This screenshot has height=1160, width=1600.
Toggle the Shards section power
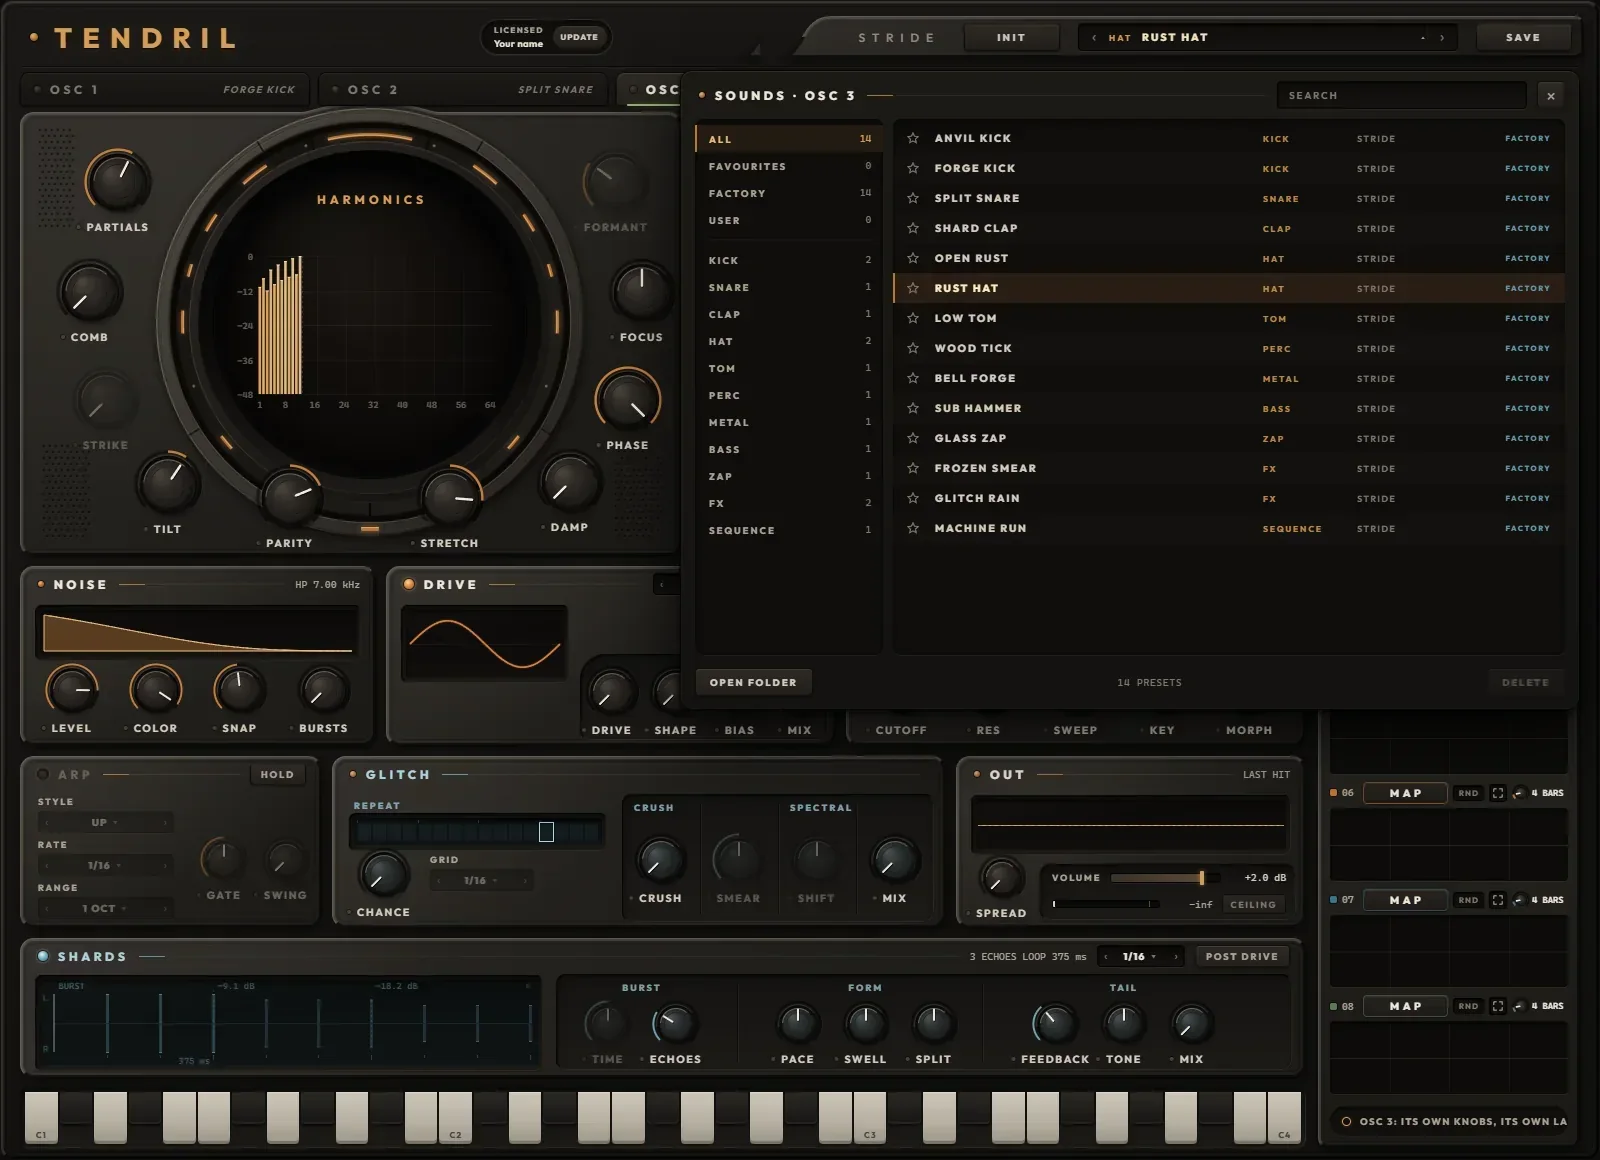point(43,956)
